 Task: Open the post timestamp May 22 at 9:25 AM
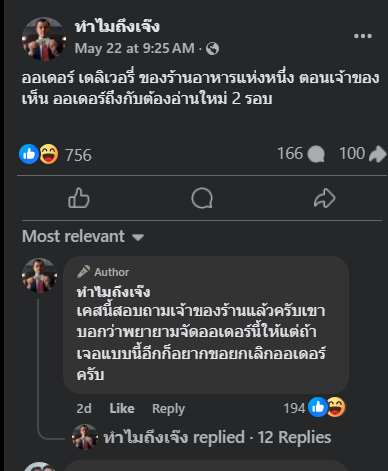point(135,49)
